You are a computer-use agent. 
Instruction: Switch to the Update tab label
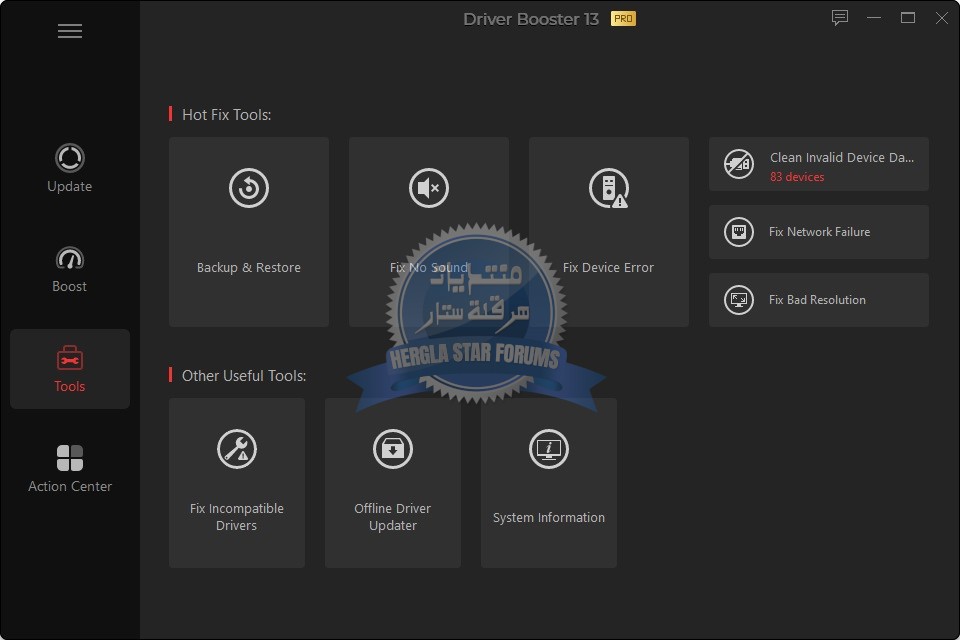click(70, 187)
